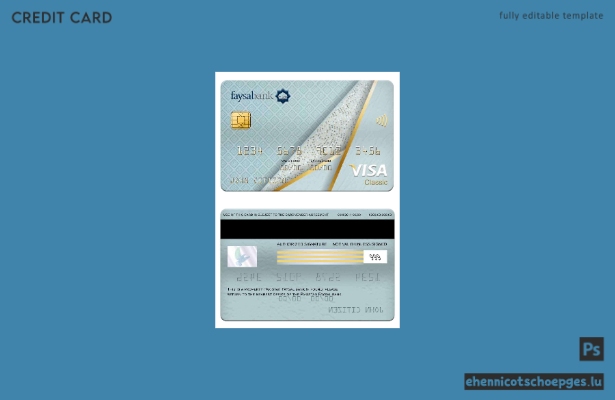Click the 'fully editable template' text

pos(551,16)
